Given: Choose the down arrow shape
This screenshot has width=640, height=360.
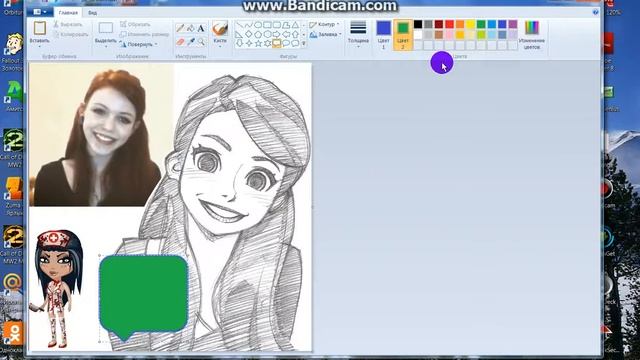Looking at the screenshot, I should point(240,43).
